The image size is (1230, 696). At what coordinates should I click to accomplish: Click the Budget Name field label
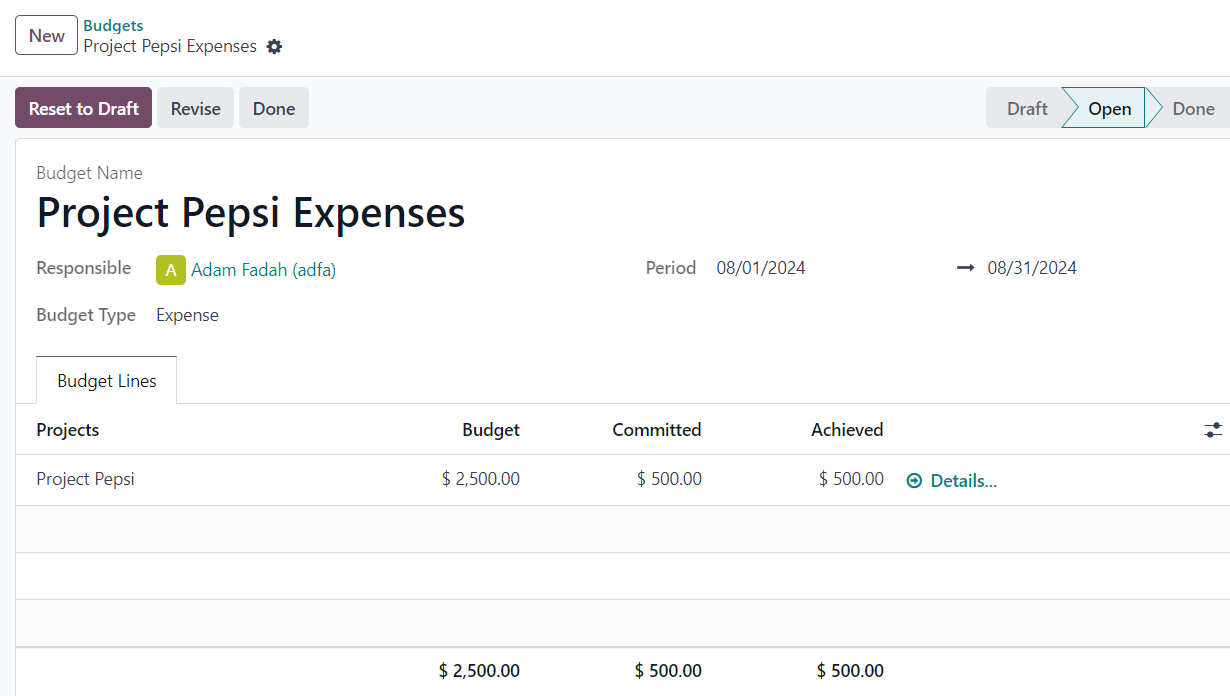(x=90, y=173)
